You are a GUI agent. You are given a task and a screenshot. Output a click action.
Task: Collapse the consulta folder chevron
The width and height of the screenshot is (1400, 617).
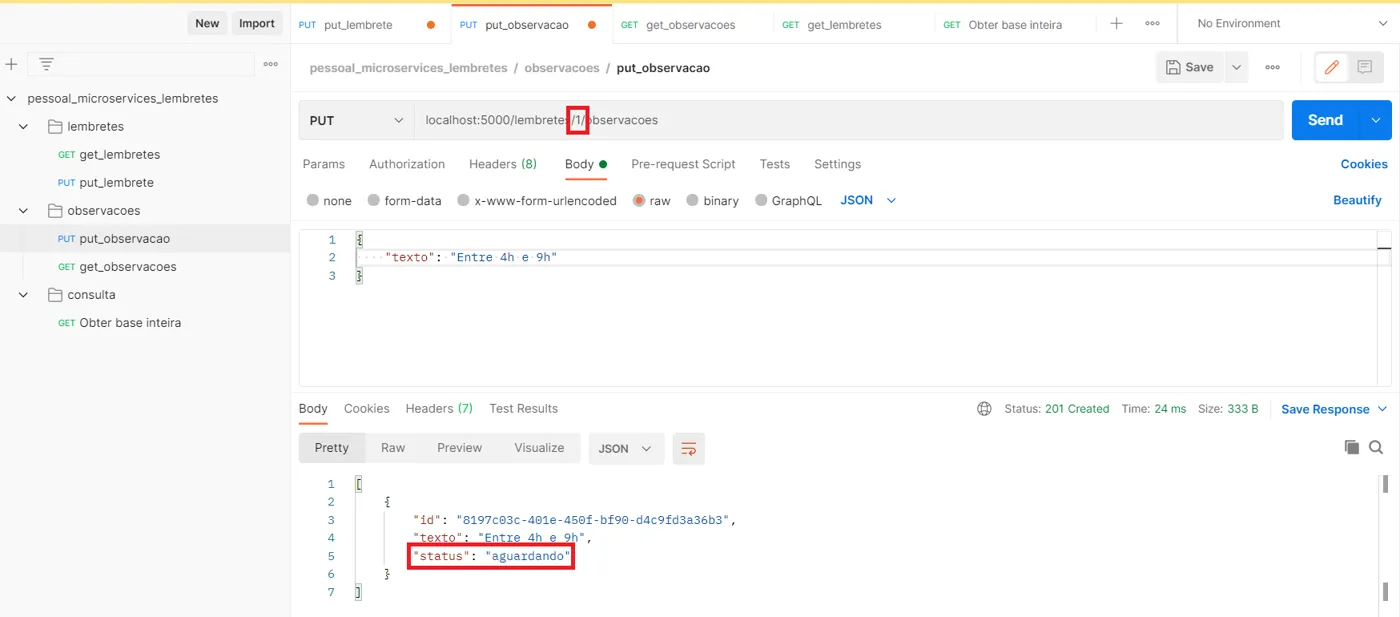click(x=23, y=295)
